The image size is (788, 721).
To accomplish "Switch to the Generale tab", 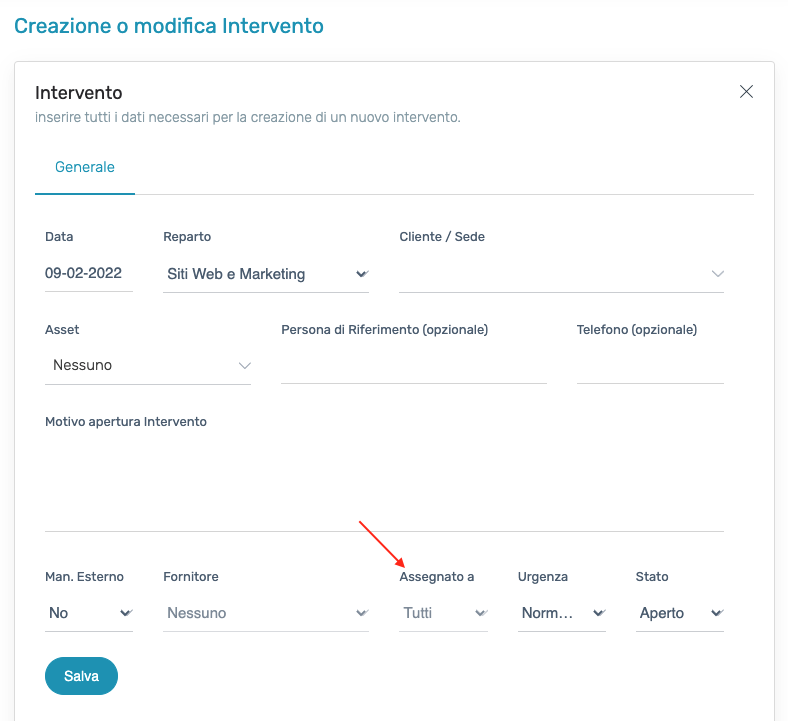I will (85, 167).
